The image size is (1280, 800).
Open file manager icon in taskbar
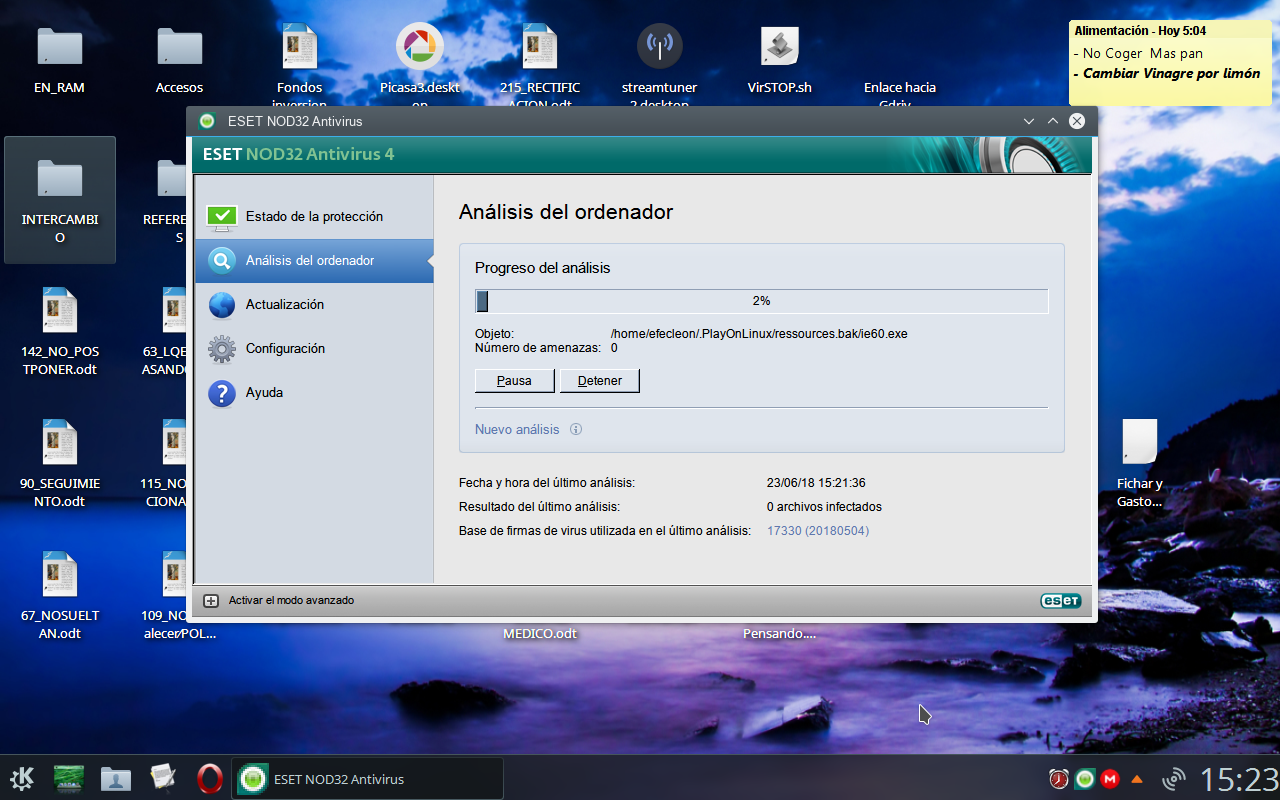click(116, 779)
